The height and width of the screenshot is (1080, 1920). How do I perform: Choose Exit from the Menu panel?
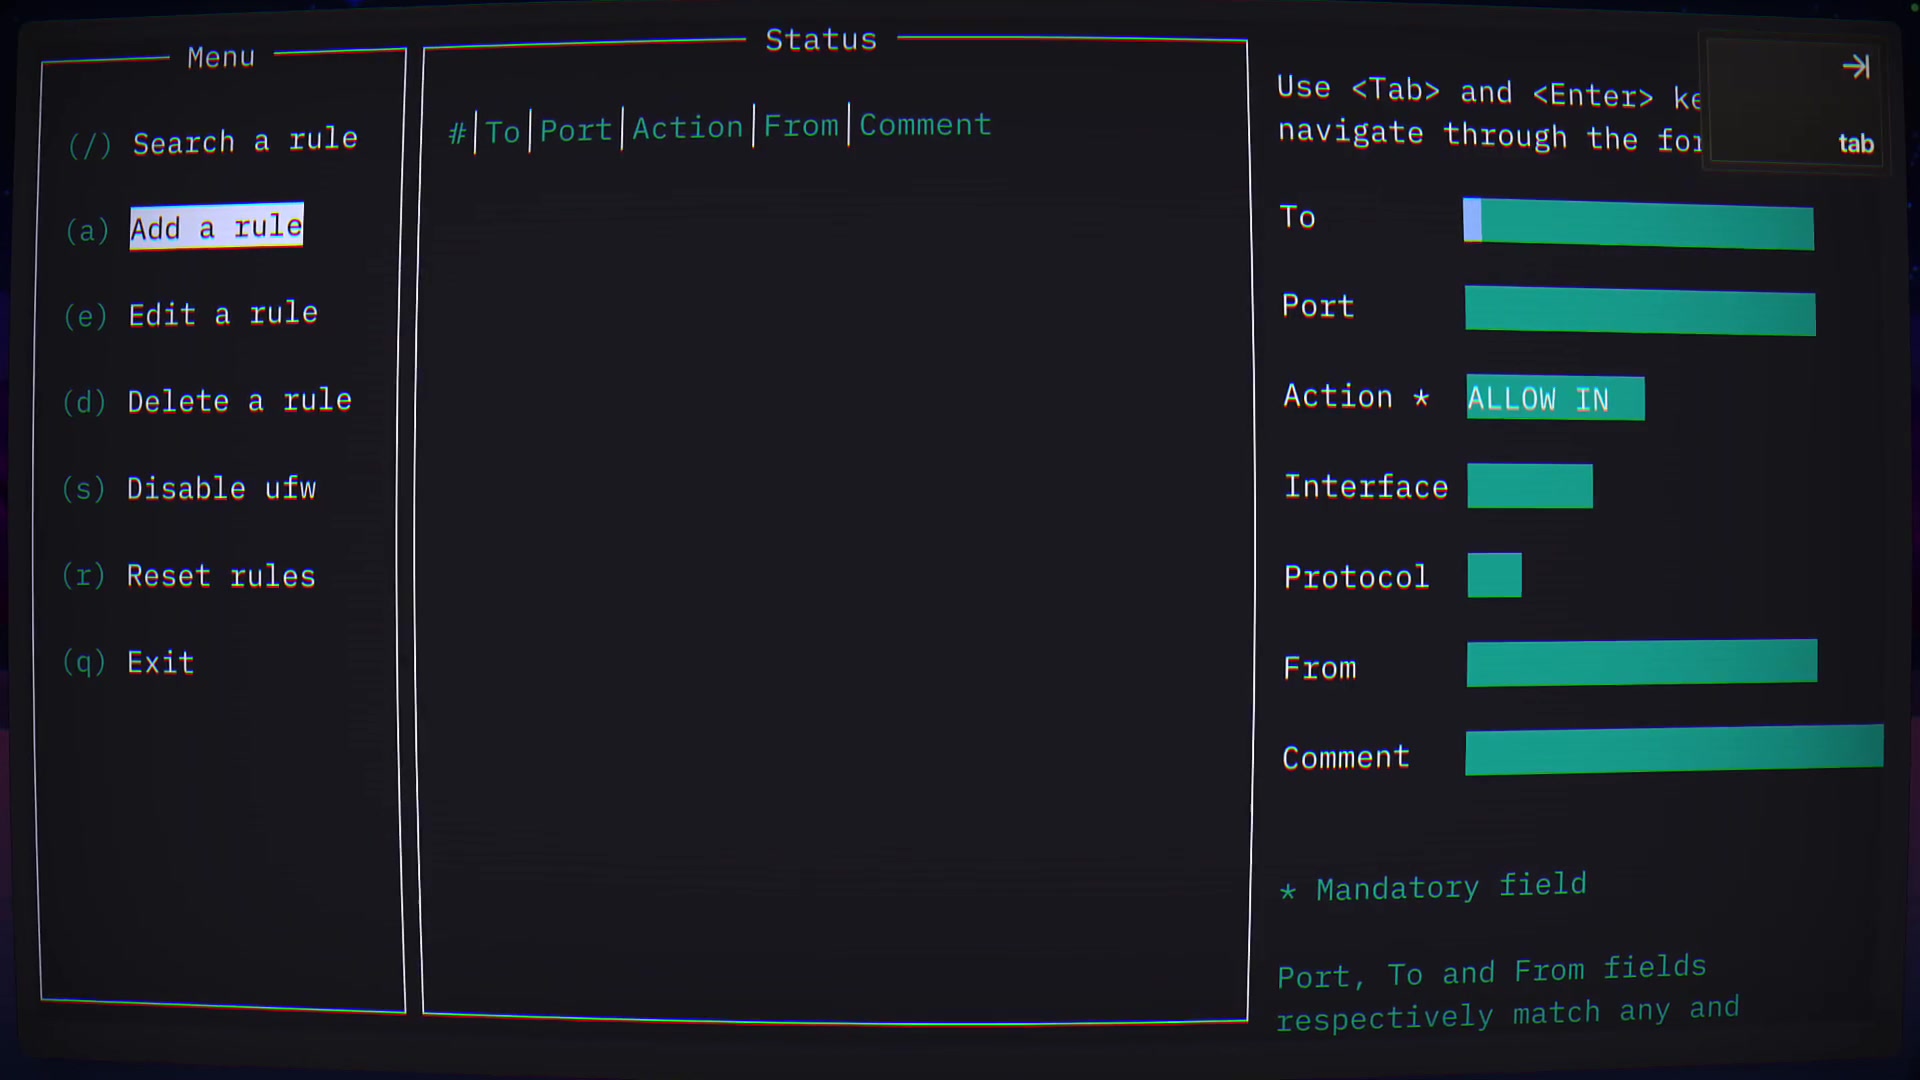point(160,662)
